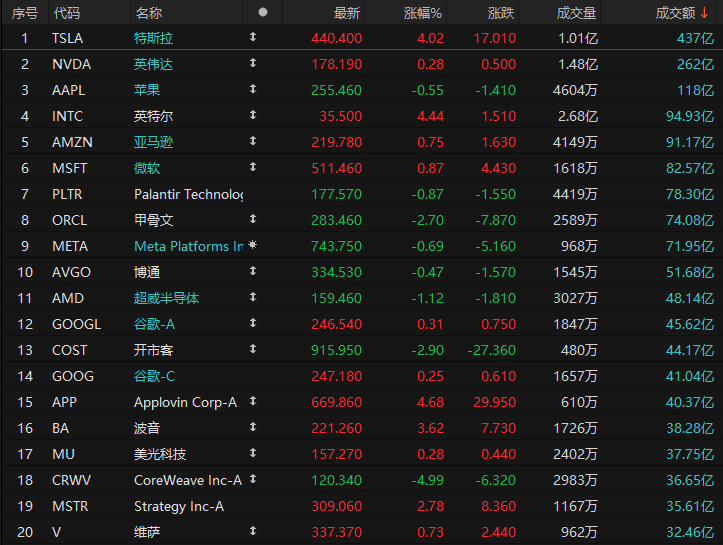
Task: Select the Applovin Corp-A name cell
Action: 185,403
